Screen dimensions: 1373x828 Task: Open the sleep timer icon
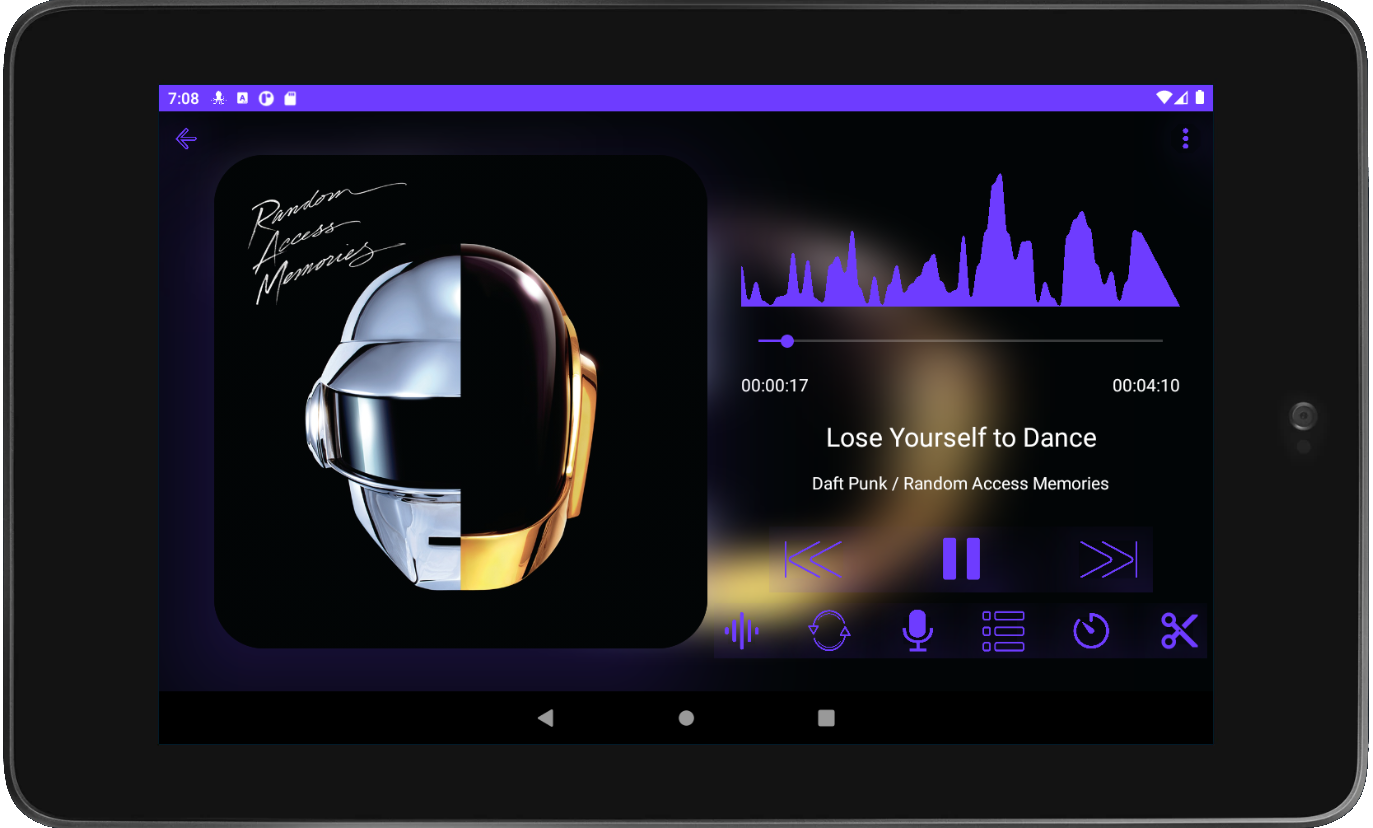(1091, 631)
